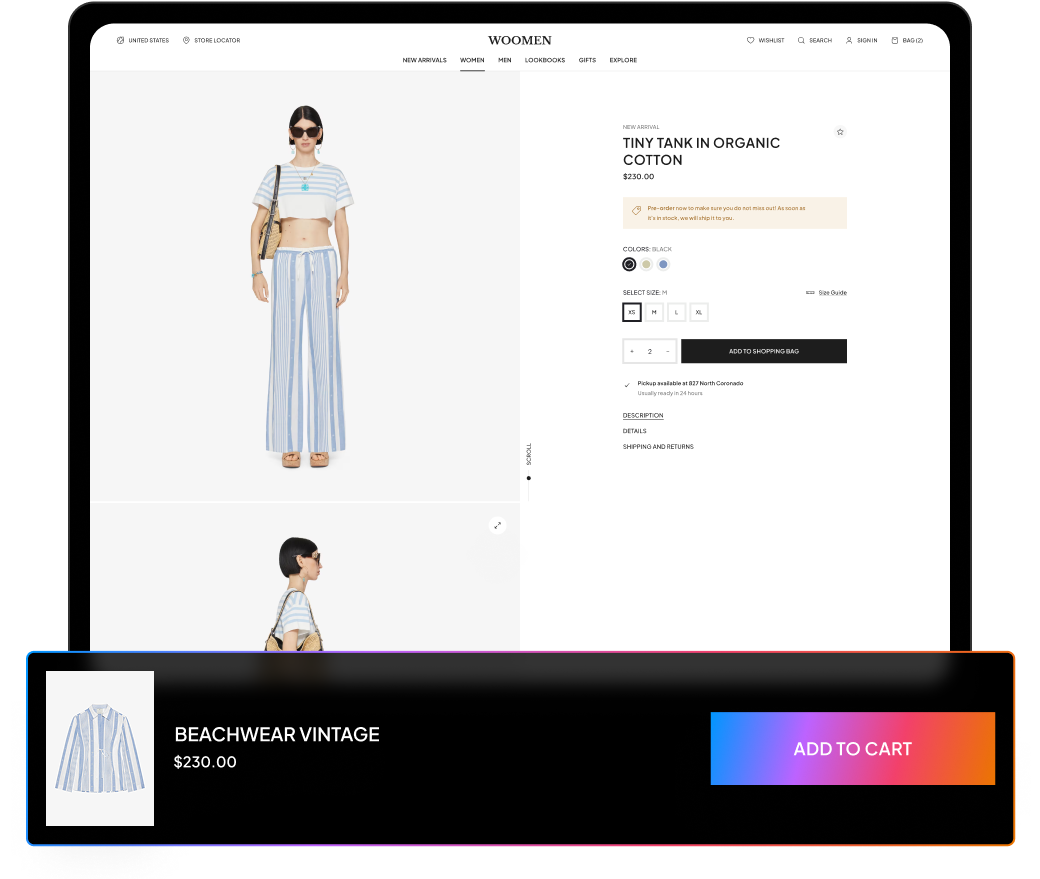
Task: Open the New Arrivals menu
Action: pos(424,60)
